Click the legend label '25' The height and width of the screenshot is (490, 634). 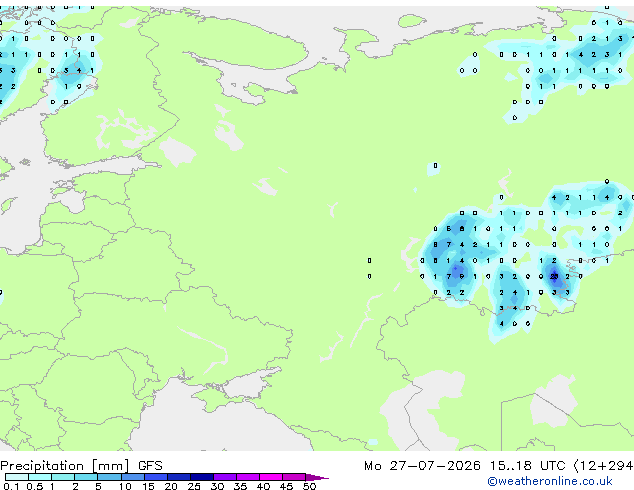194,486
